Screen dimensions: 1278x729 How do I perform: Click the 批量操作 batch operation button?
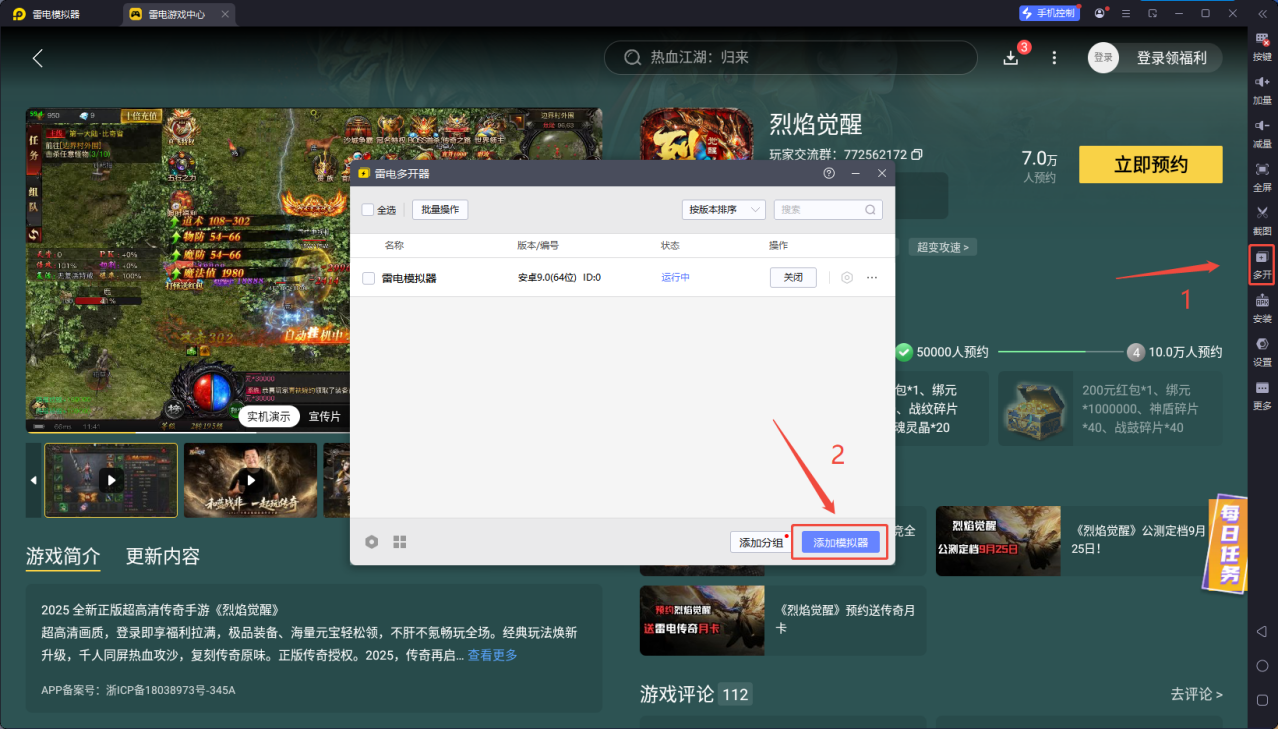(440, 210)
